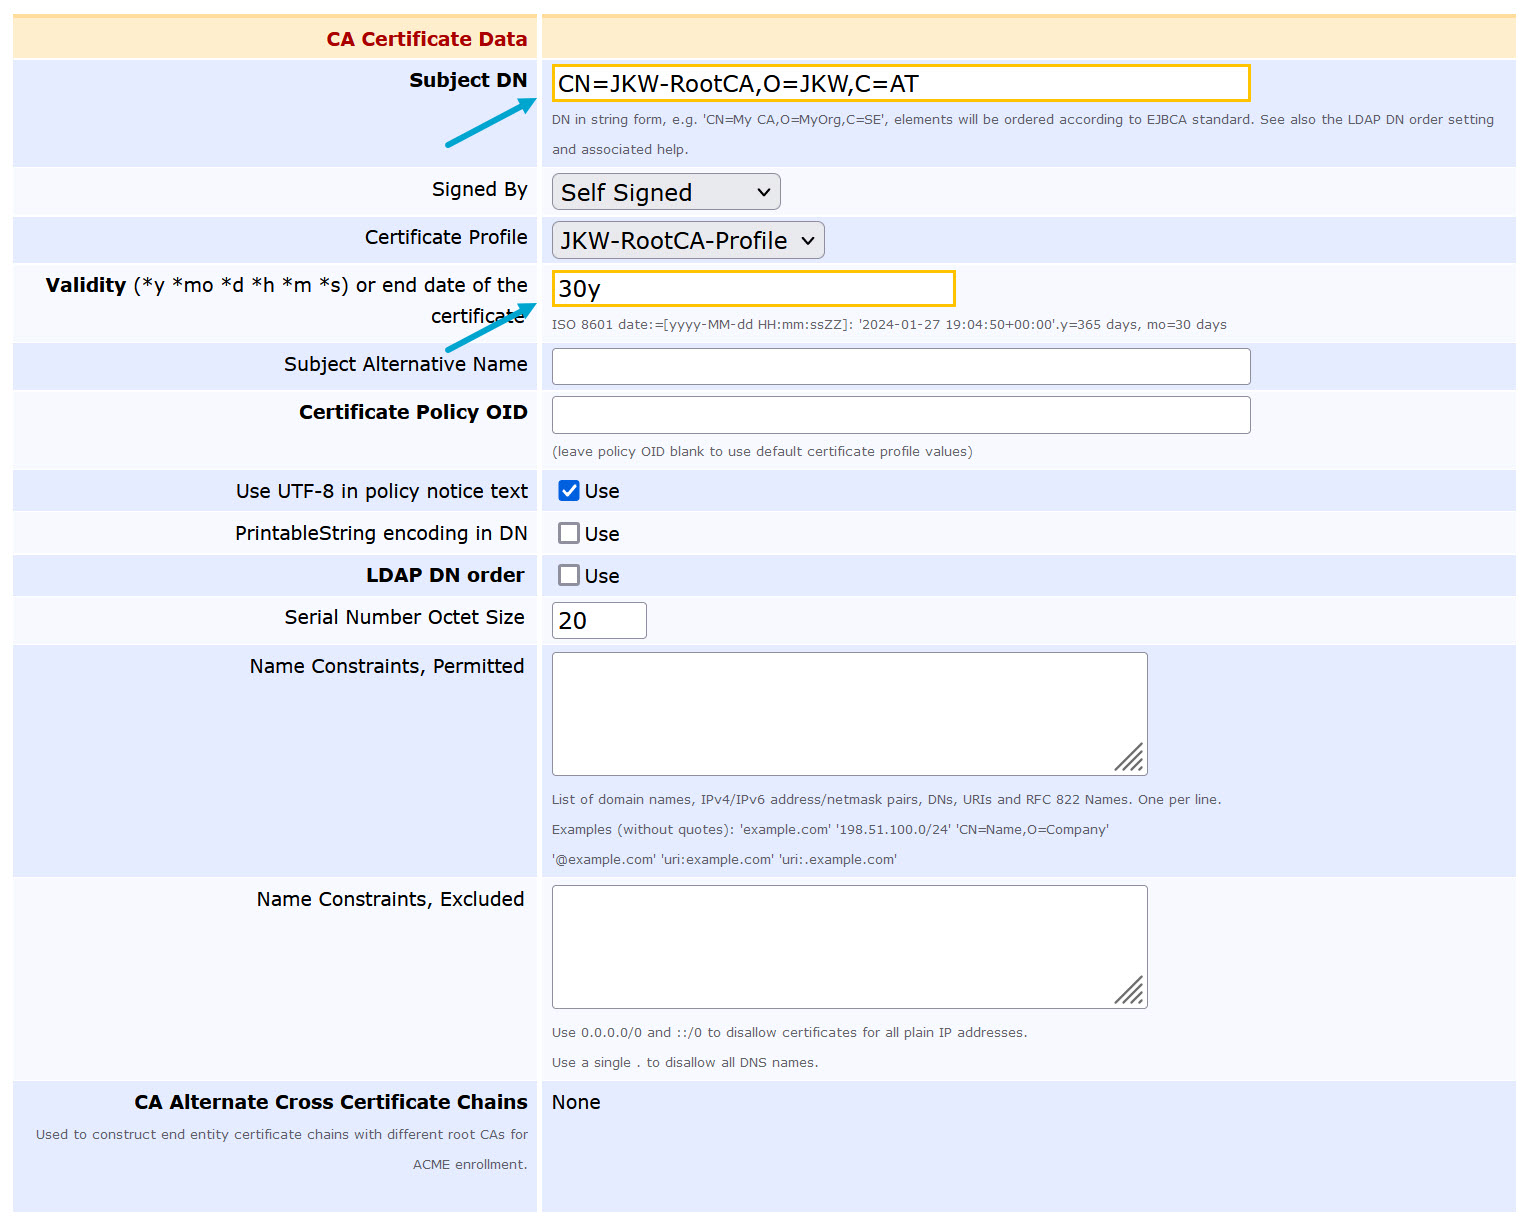Click the Serial Number Octet Size field
Viewport: 1529px width, 1223px height.
(x=599, y=621)
